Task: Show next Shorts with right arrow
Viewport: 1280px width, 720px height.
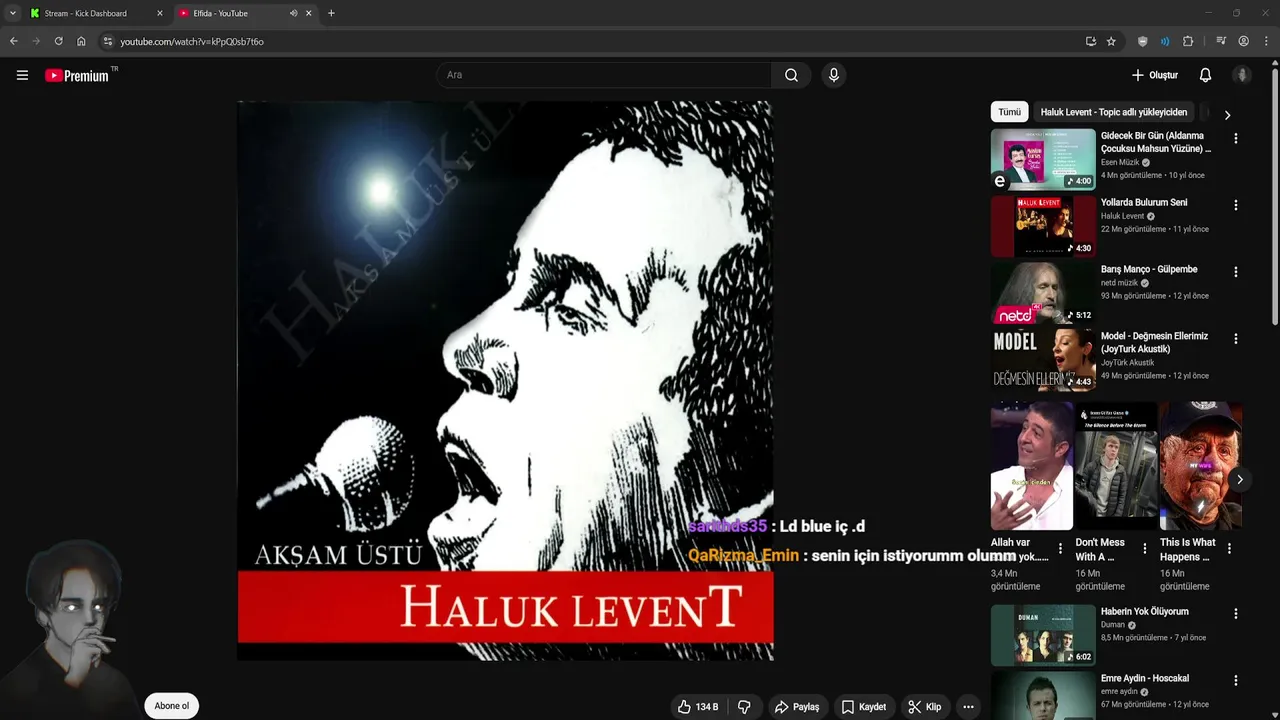Action: pos(1239,479)
